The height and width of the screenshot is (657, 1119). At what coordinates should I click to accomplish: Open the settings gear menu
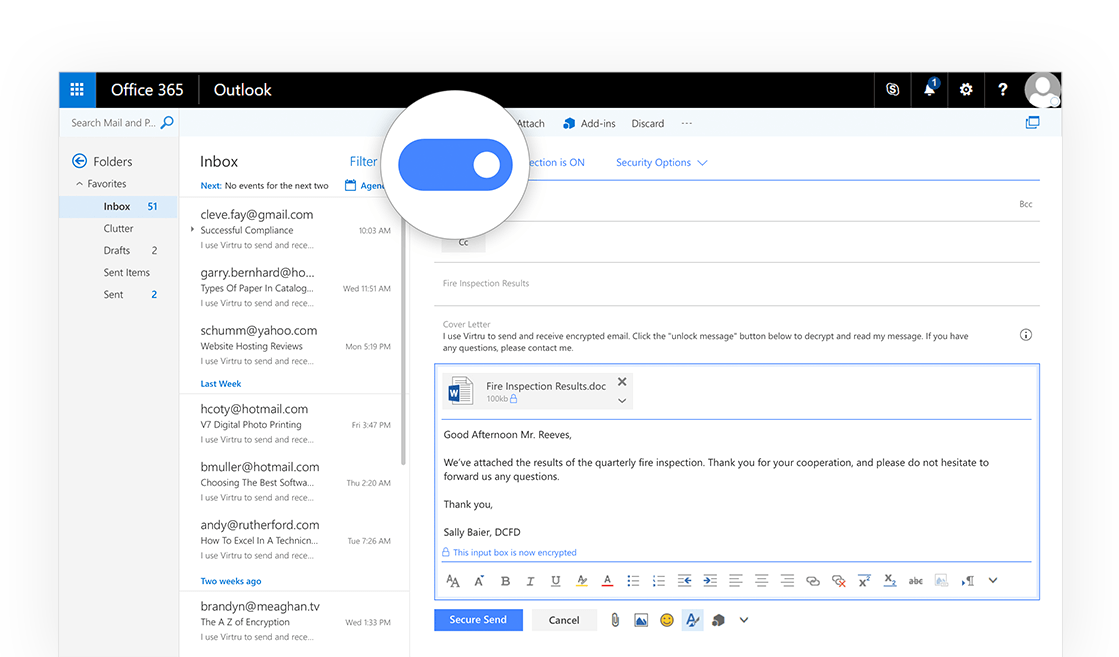coord(966,90)
